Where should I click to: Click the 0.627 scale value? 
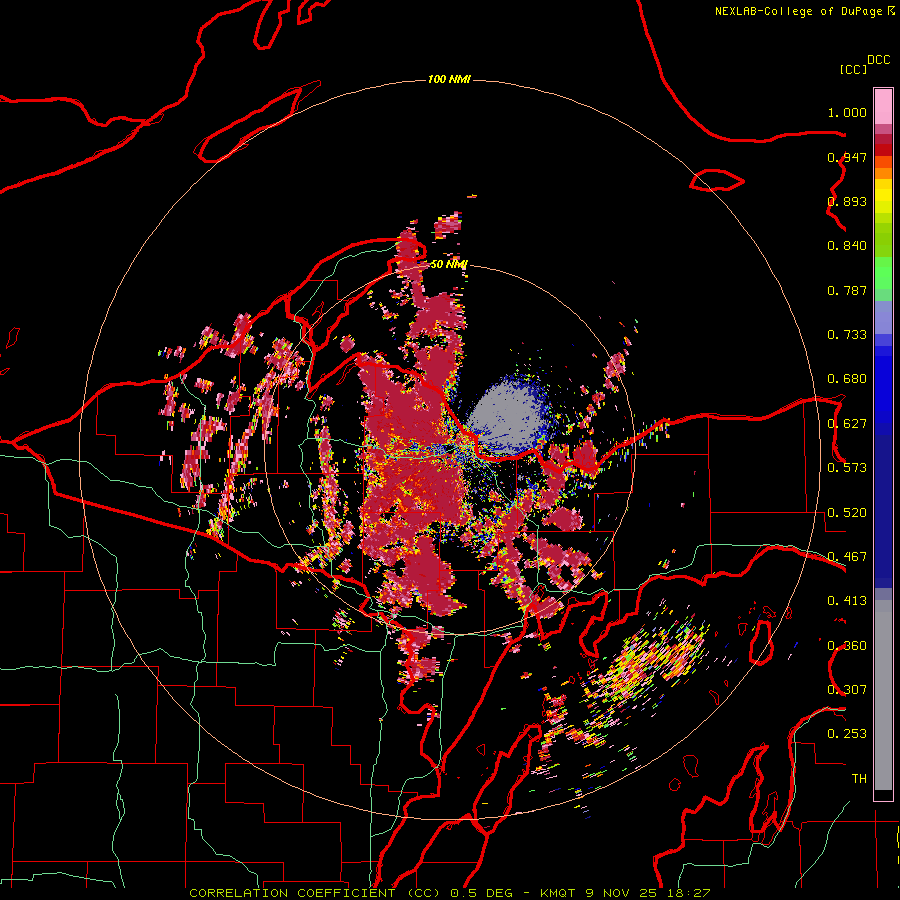(x=847, y=424)
